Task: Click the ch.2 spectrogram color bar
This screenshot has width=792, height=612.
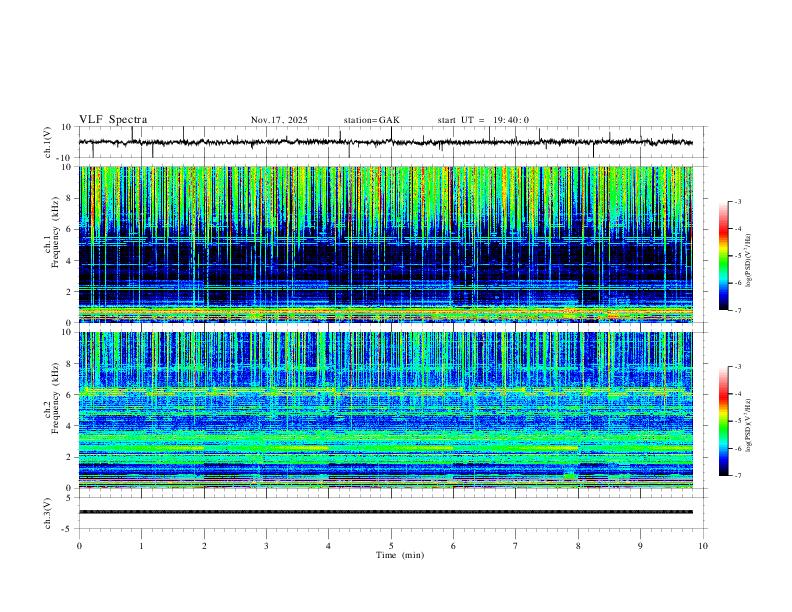Action: [x=724, y=421]
